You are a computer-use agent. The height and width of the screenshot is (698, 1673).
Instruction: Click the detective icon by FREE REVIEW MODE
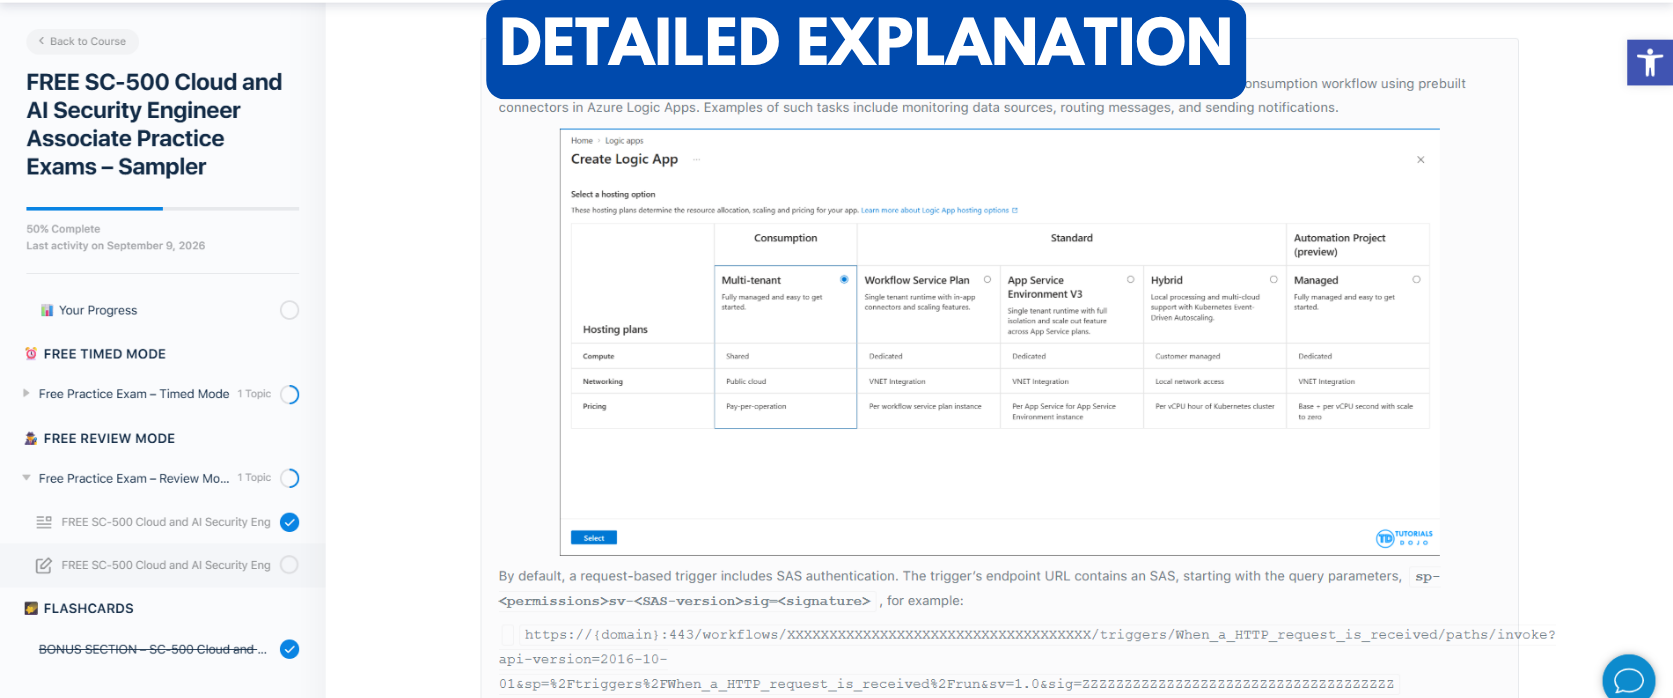[31, 438]
